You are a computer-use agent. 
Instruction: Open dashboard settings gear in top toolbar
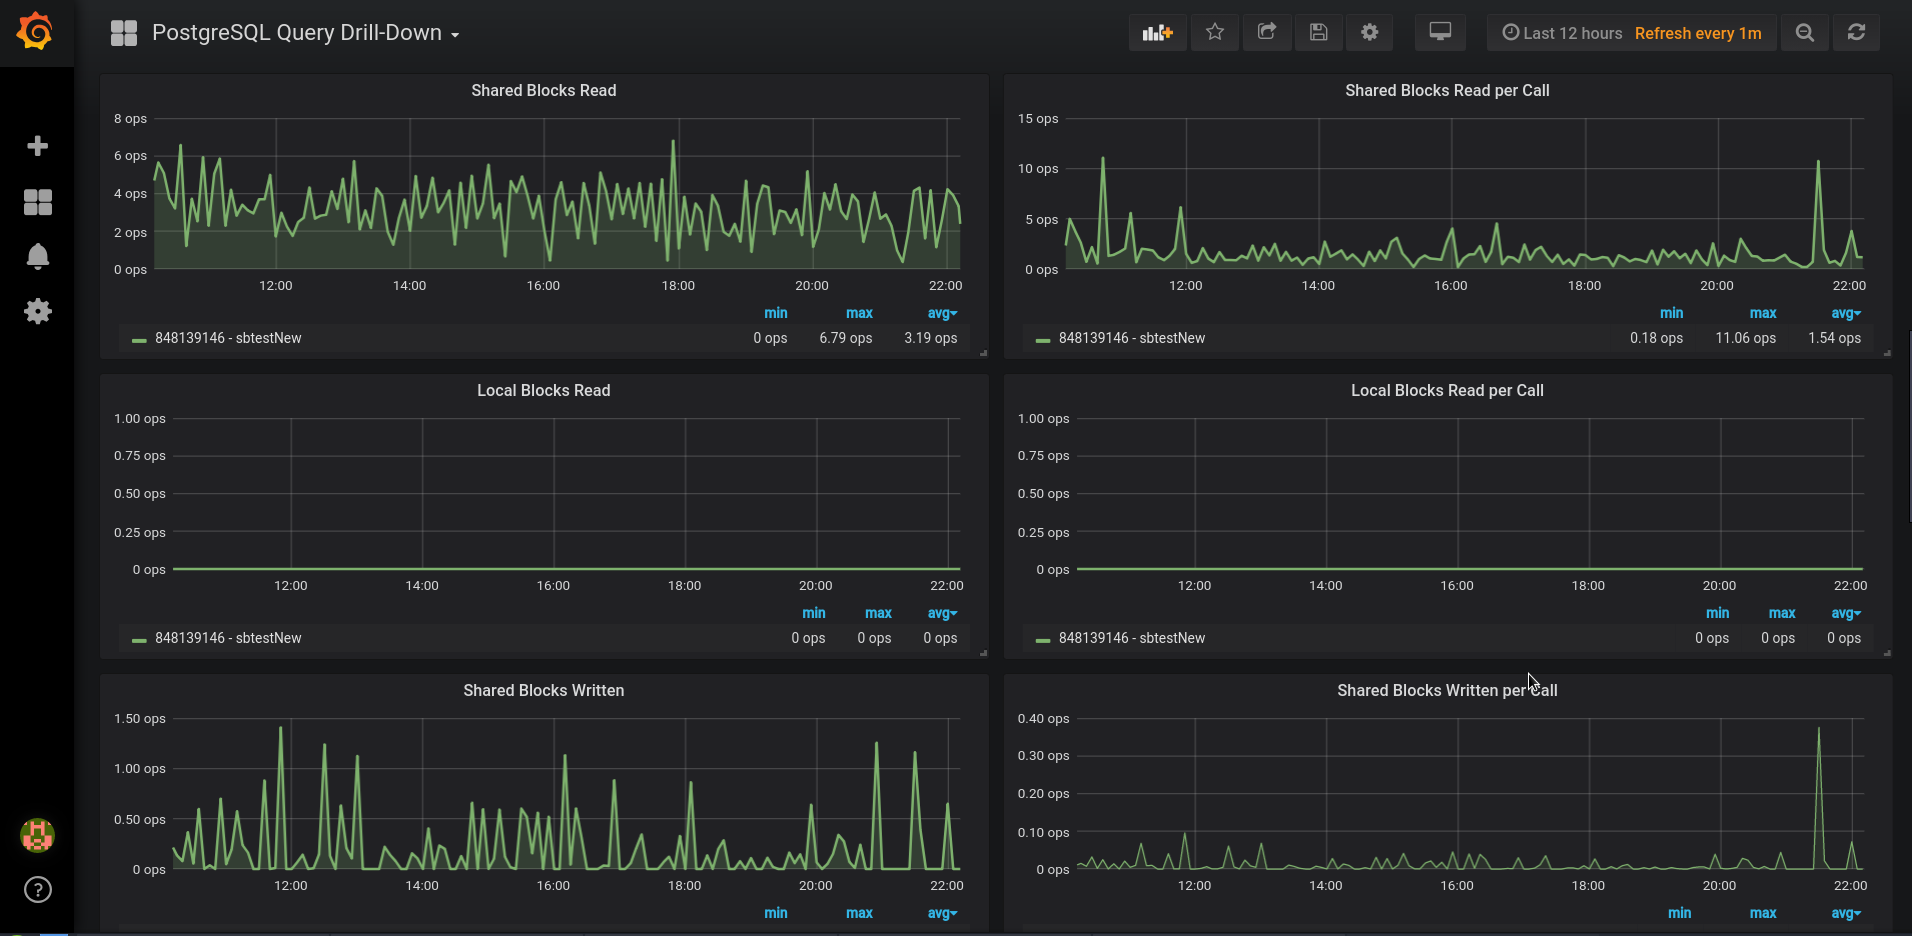[x=1370, y=33]
